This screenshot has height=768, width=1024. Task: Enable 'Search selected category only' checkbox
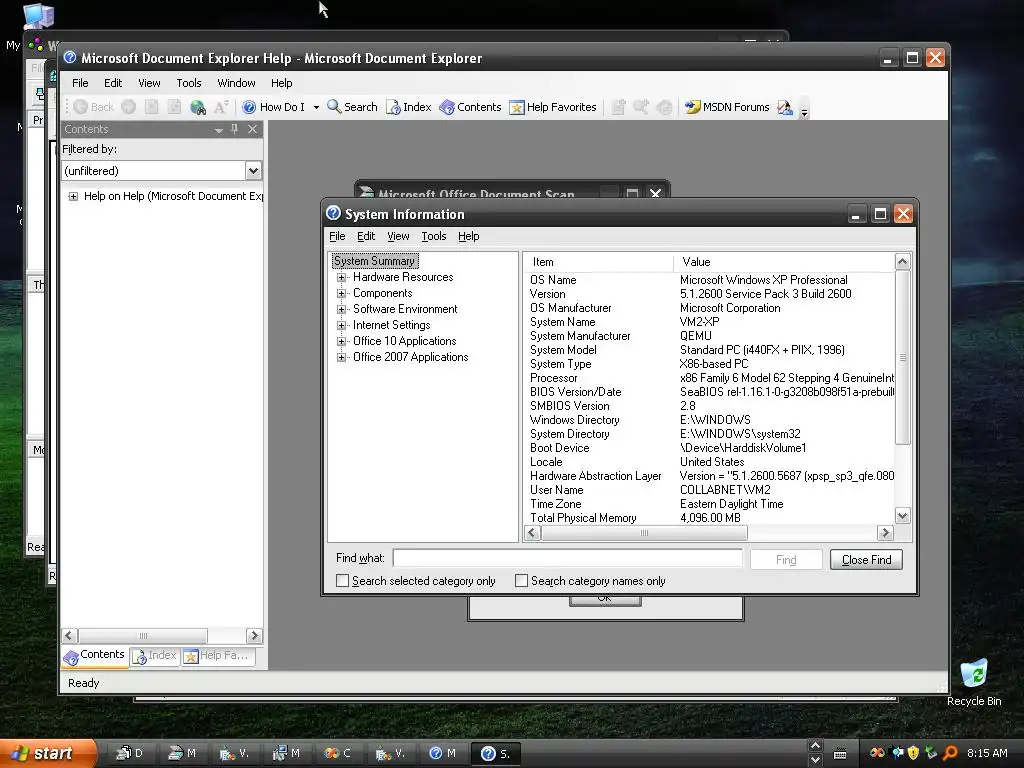[342, 581]
